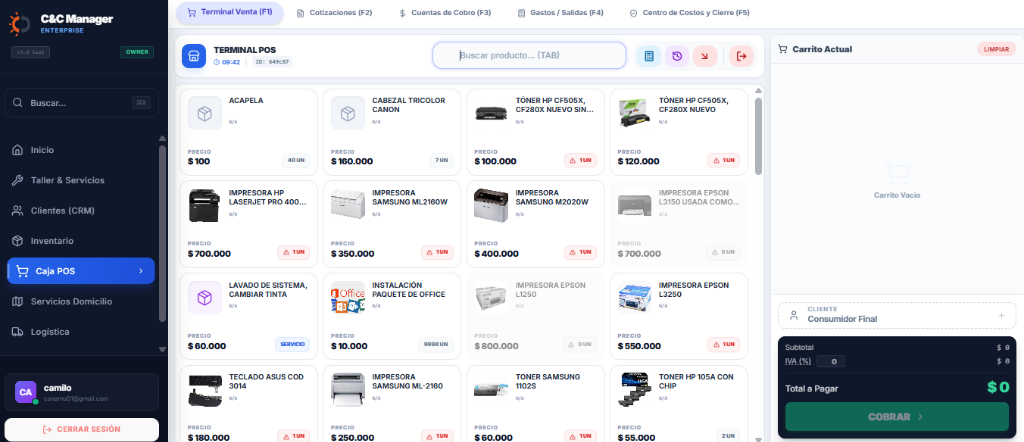The height and width of the screenshot is (442, 1024).
Task: Click the OWNER role badge
Action: [x=137, y=52]
